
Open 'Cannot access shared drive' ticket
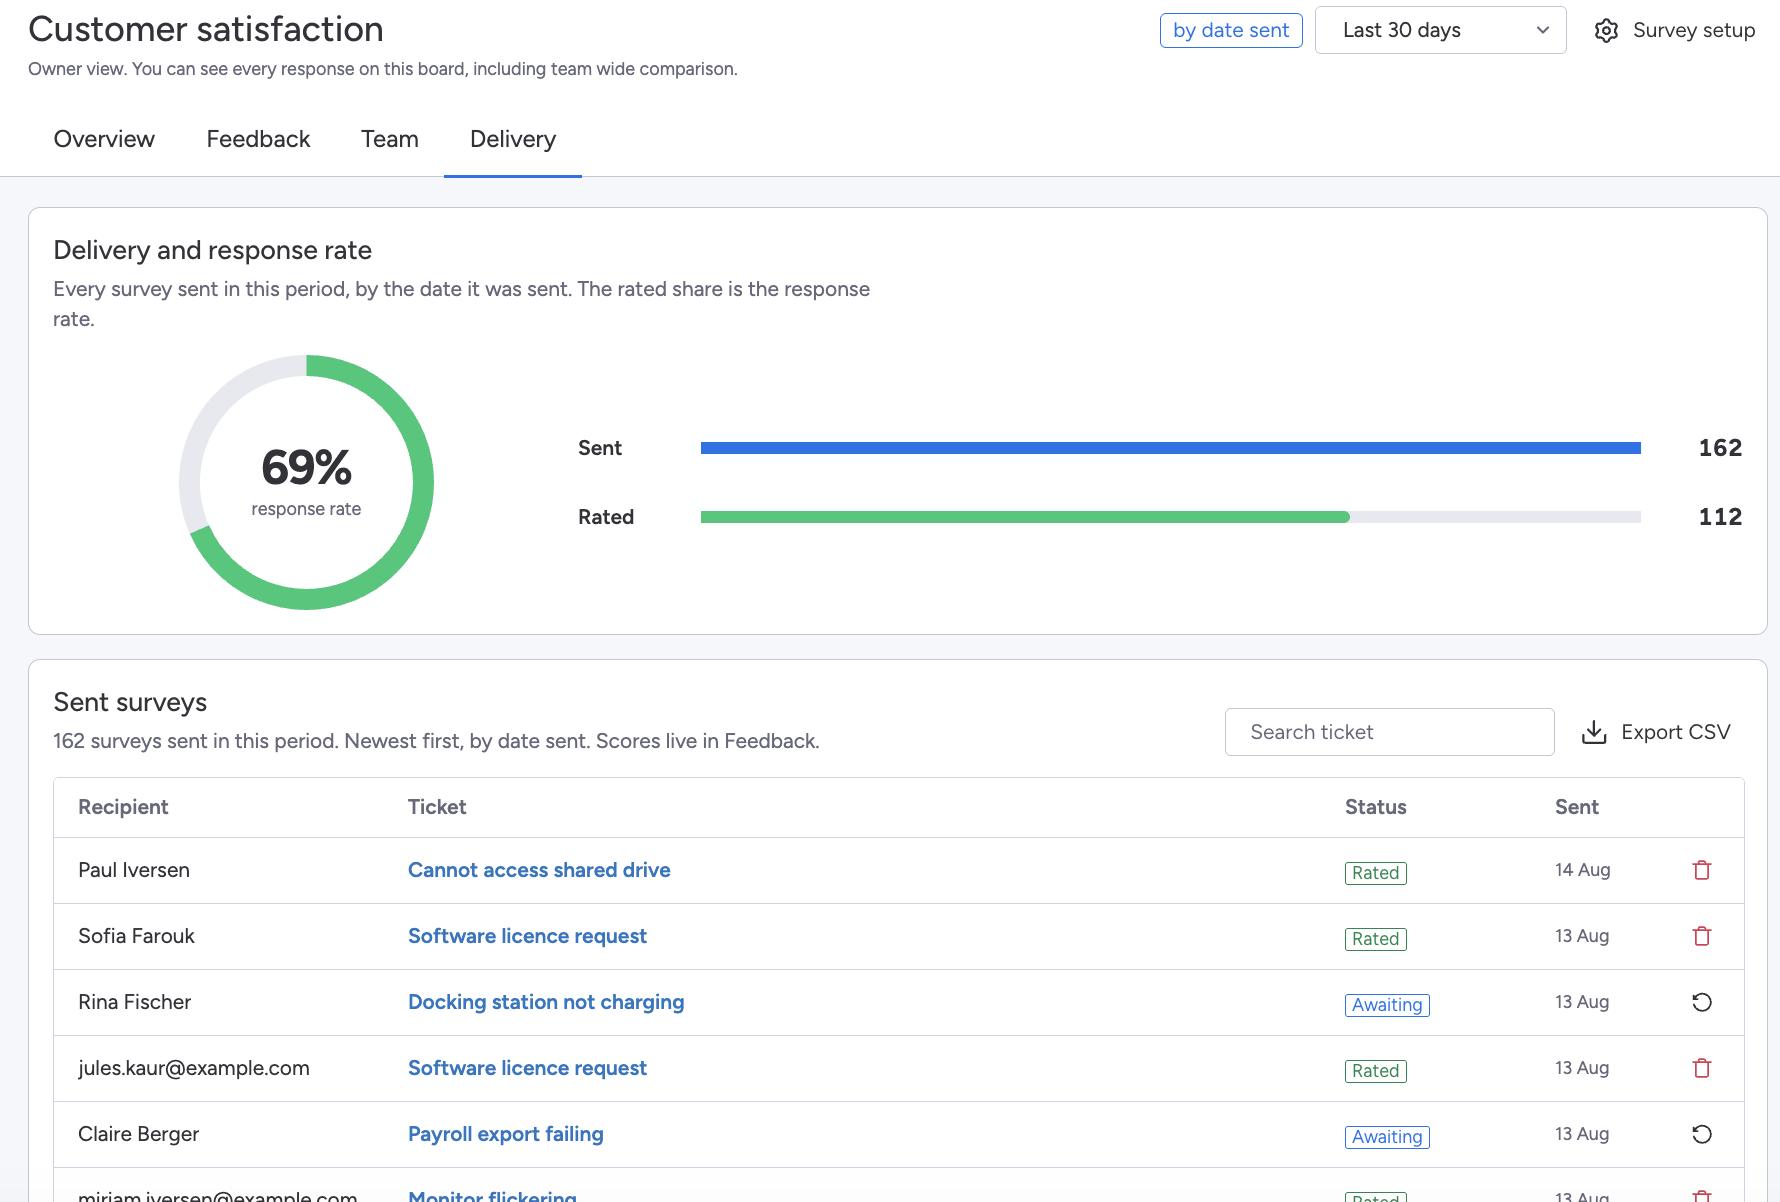tap(539, 870)
